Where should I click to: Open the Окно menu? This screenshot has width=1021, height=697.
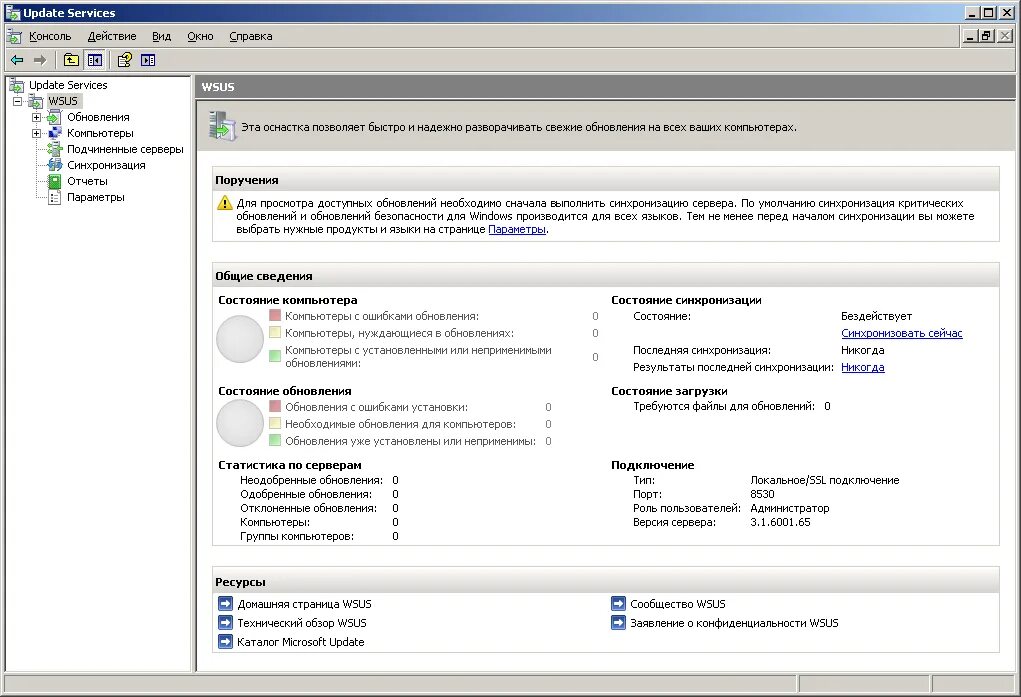point(200,36)
